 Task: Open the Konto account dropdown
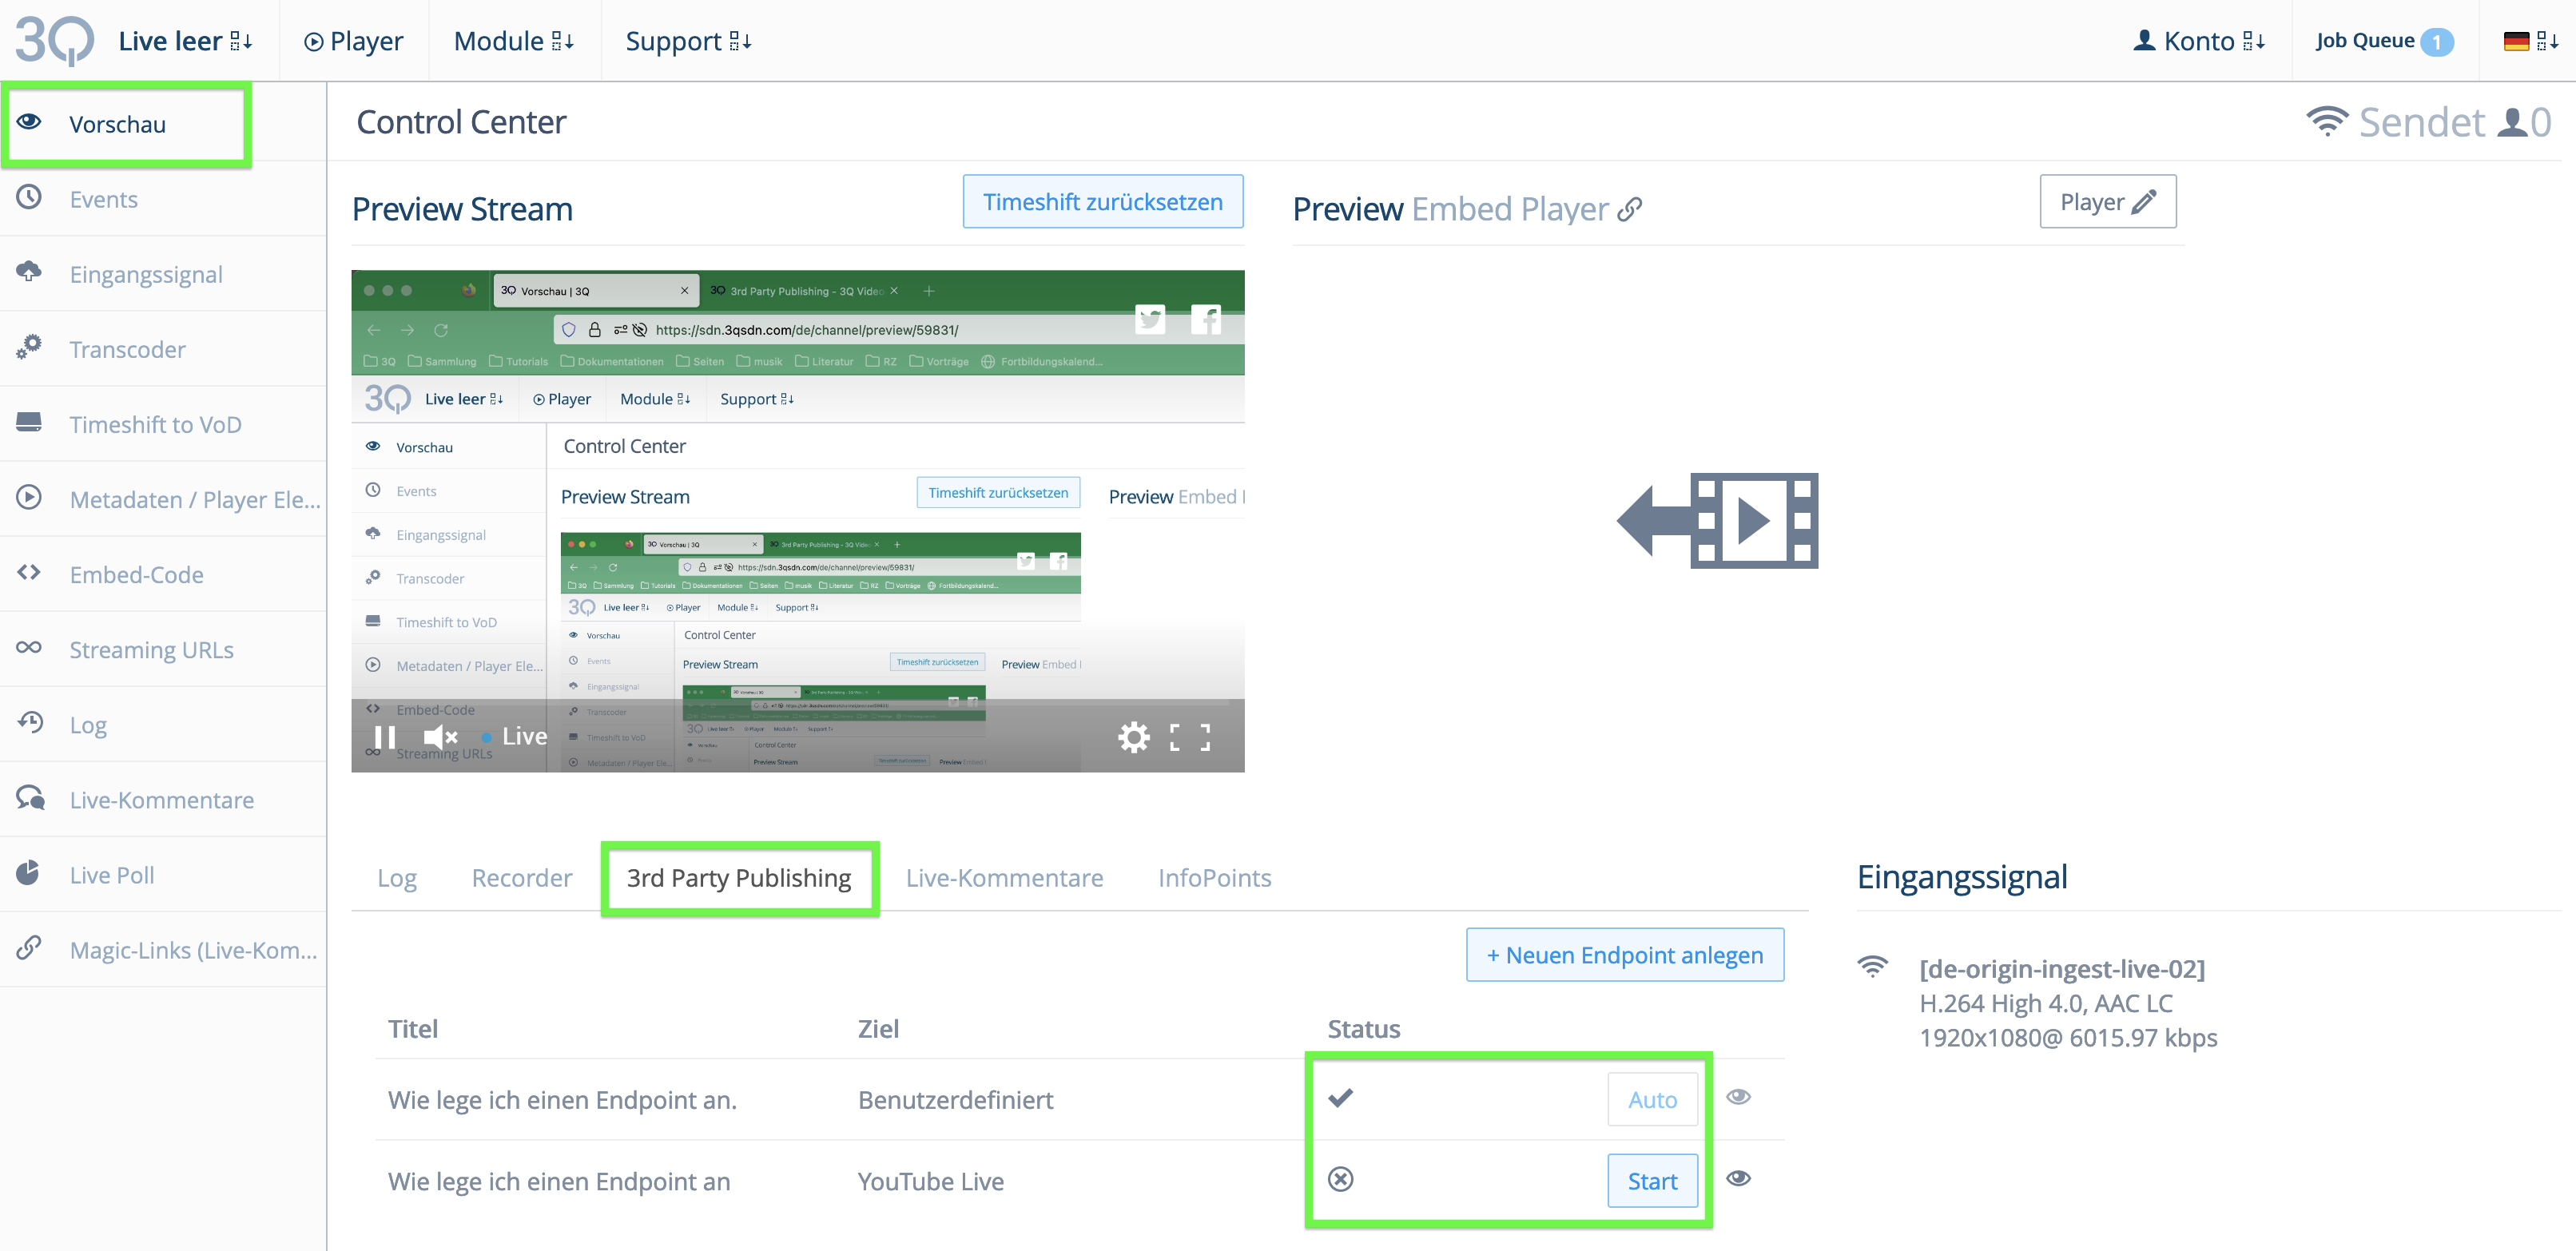2199,41
